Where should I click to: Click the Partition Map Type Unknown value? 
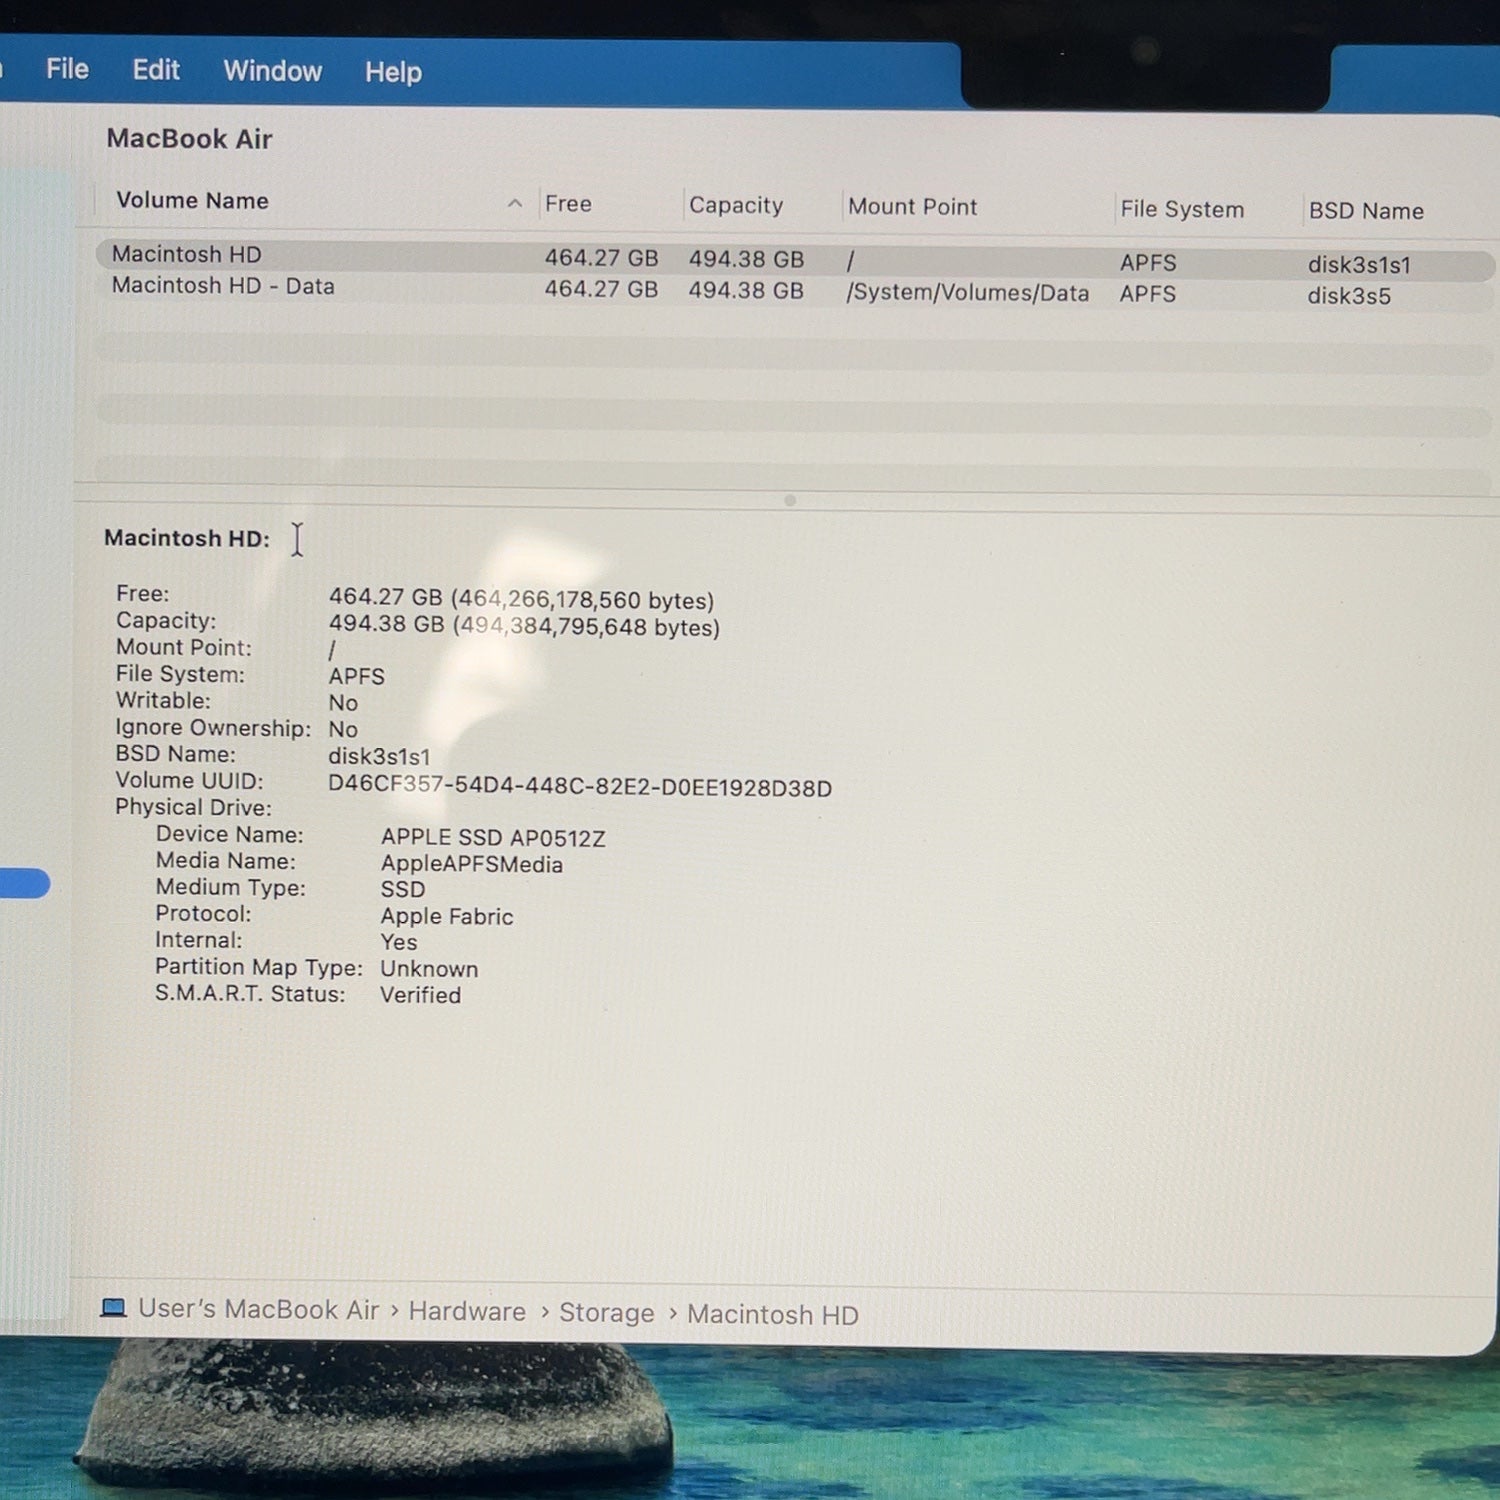click(x=429, y=969)
